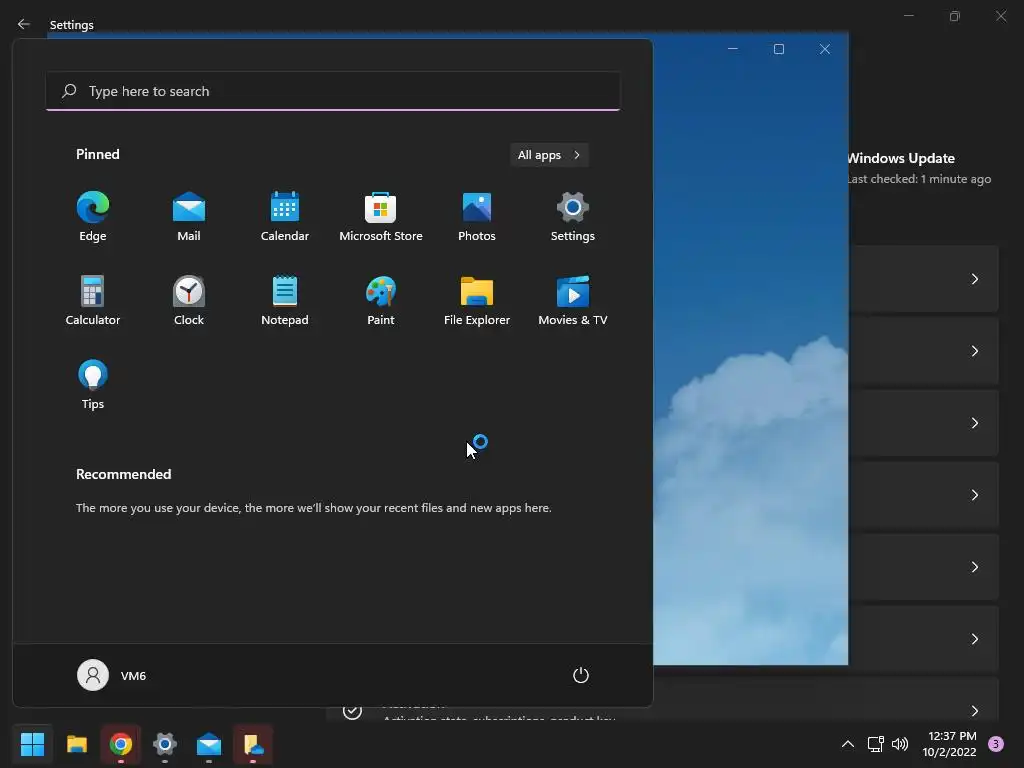Expand first Settings row chevron under Windows Update
The height and width of the screenshot is (768, 1024).
(974, 279)
